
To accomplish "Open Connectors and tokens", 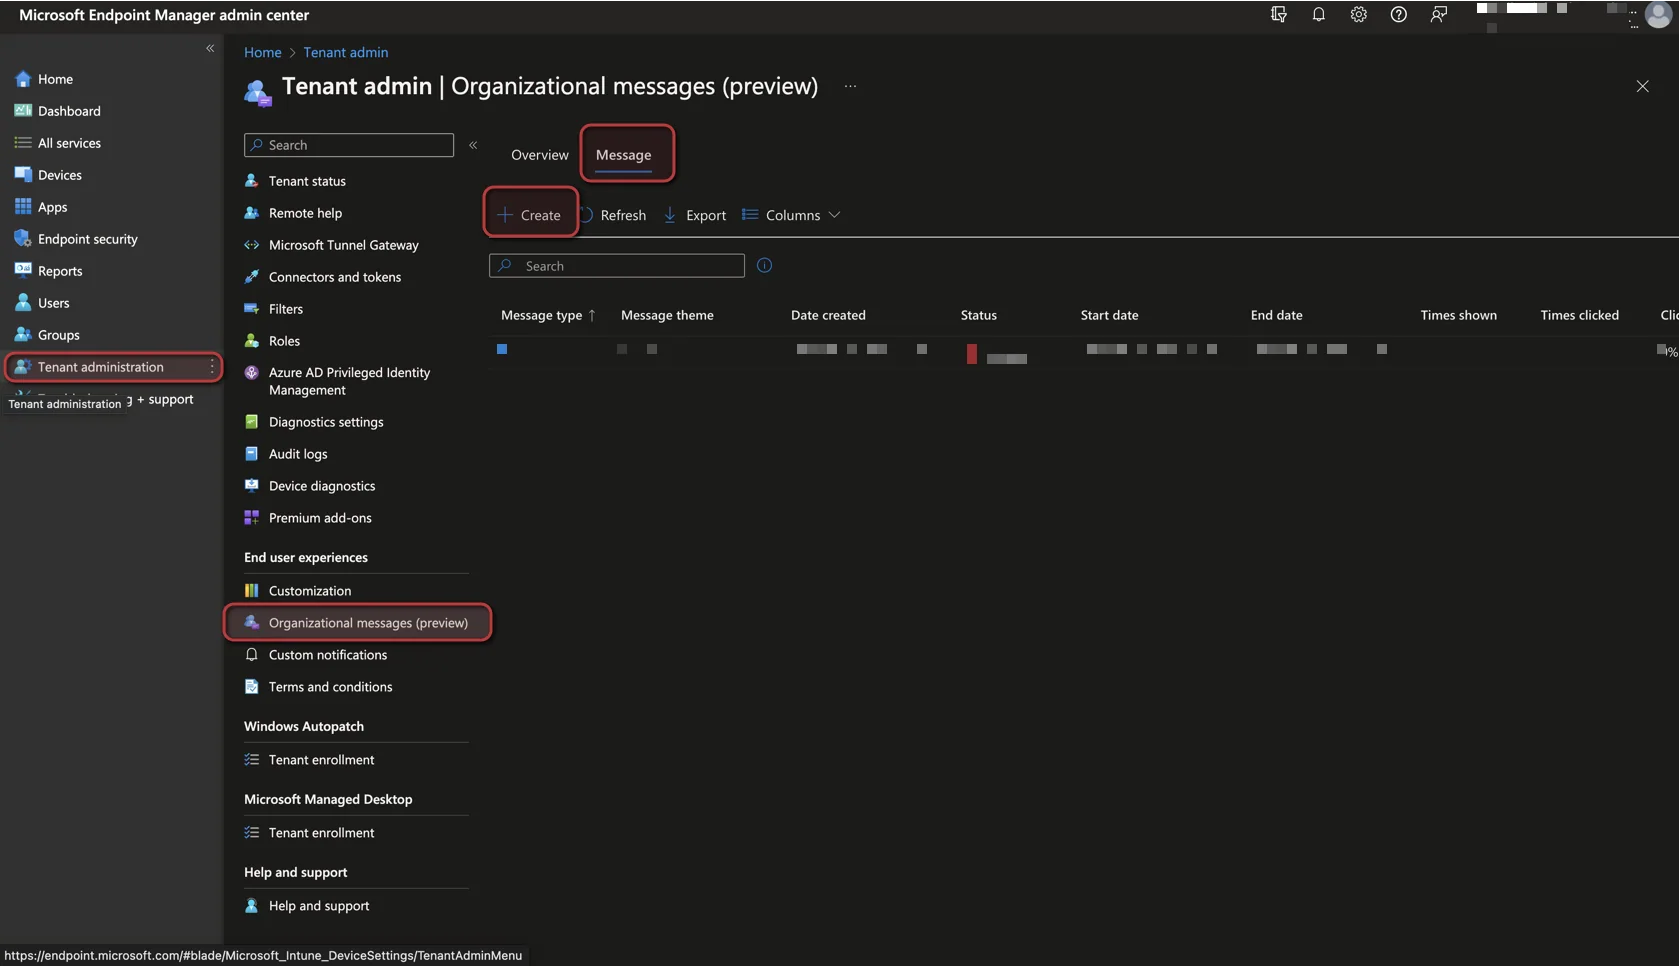I will [335, 277].
